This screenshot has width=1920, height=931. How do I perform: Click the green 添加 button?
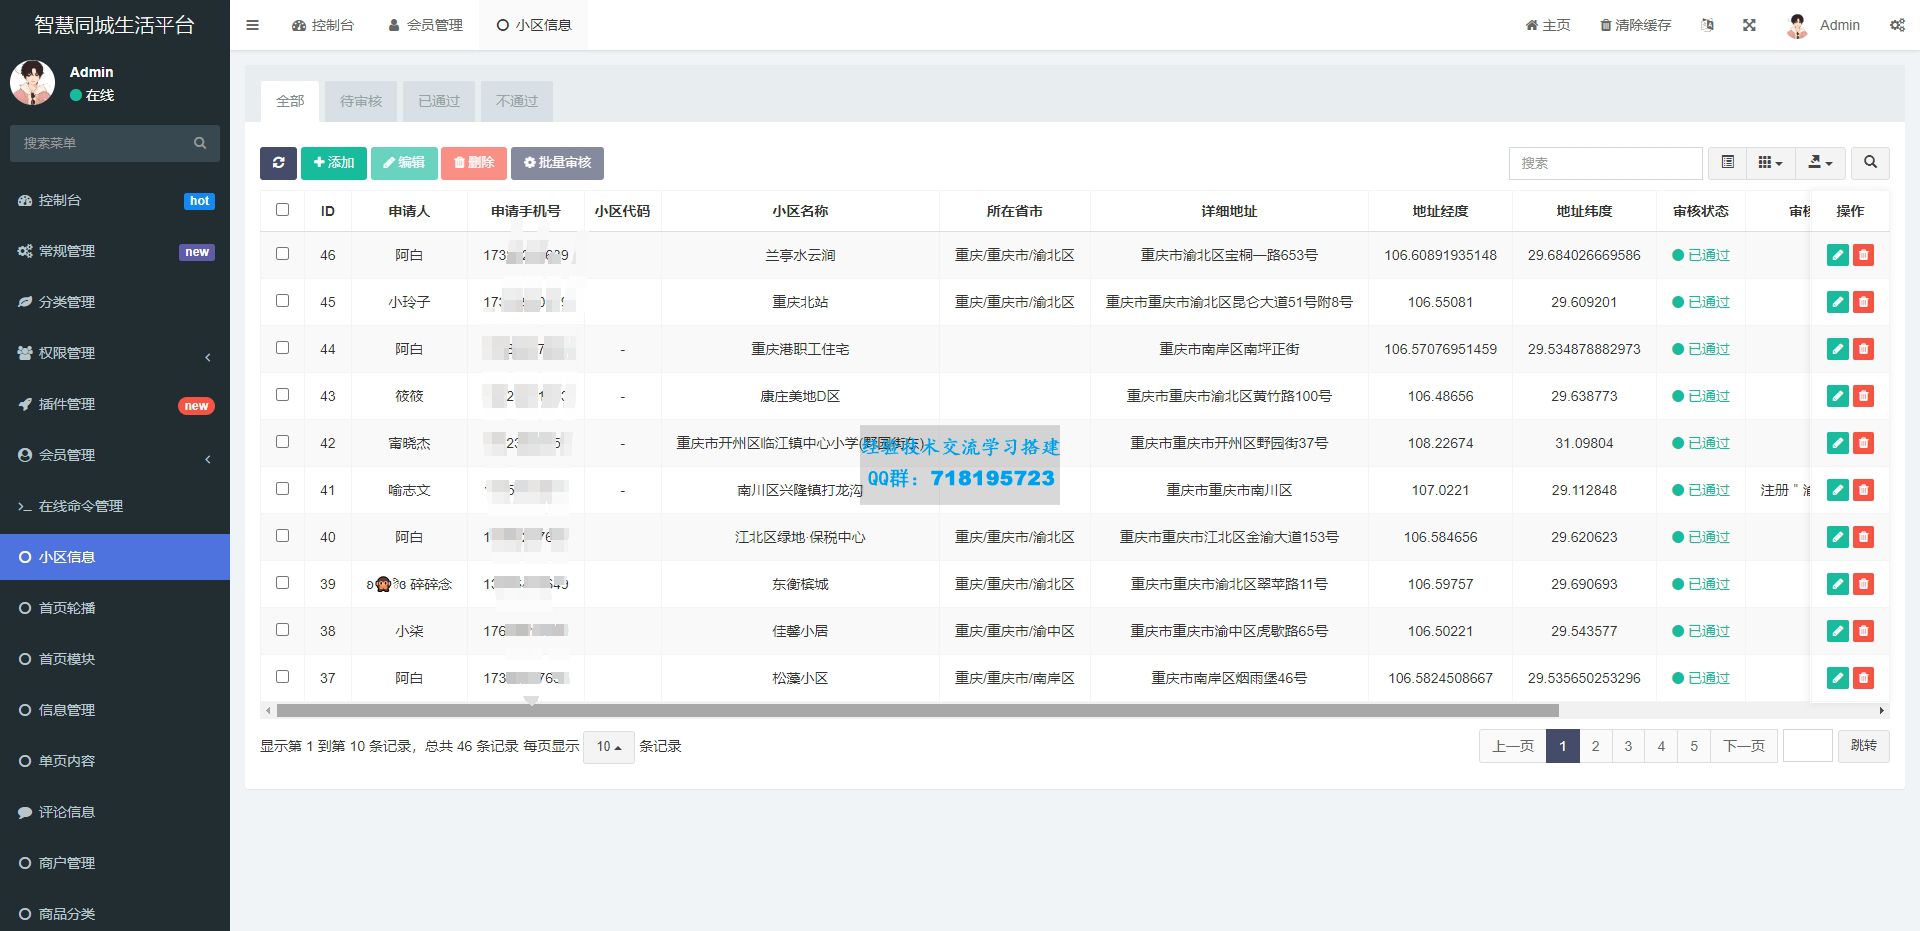click(x=333, y=163)
